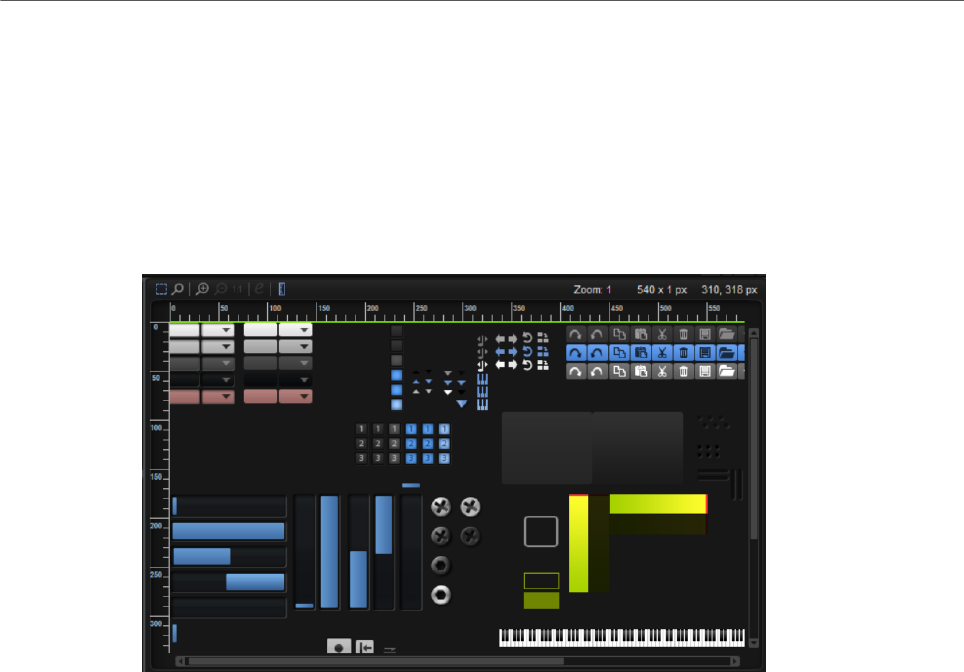
Task: Click the piano keyboard strip in the image
Action: (x=622, y=638)
